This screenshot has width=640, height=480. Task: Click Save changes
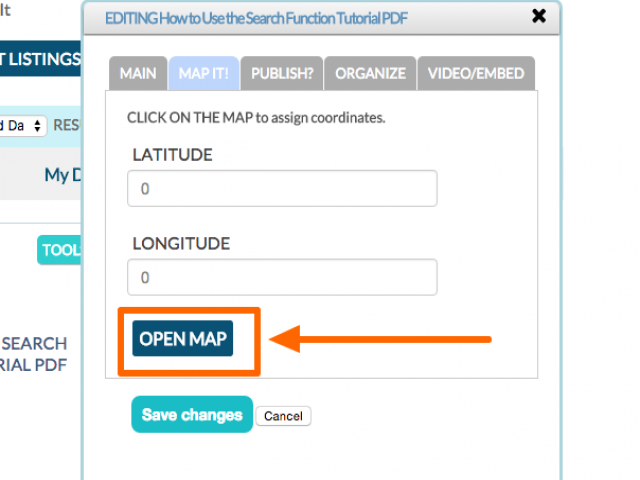point(192,414)
